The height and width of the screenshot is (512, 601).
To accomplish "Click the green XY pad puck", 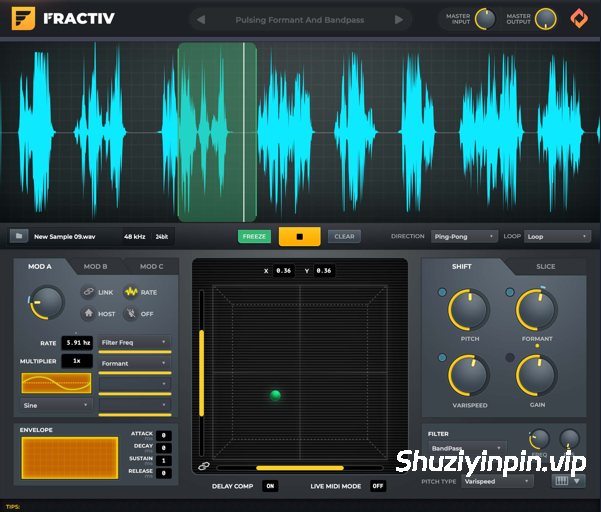I will 275,395.
